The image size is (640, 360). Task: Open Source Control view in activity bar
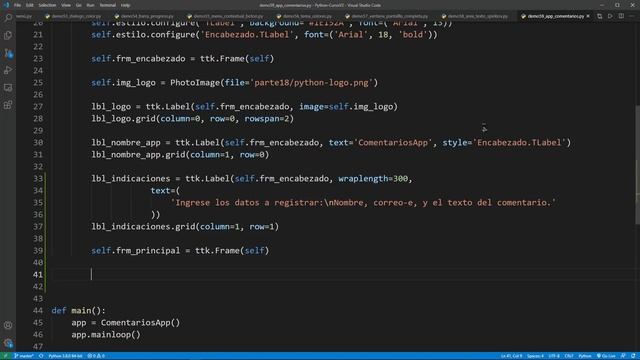[8, 53]
